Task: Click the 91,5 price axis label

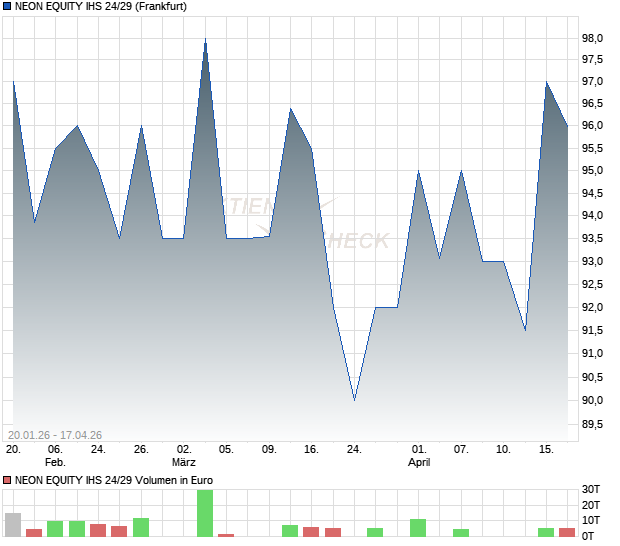Action: point(592,331)
